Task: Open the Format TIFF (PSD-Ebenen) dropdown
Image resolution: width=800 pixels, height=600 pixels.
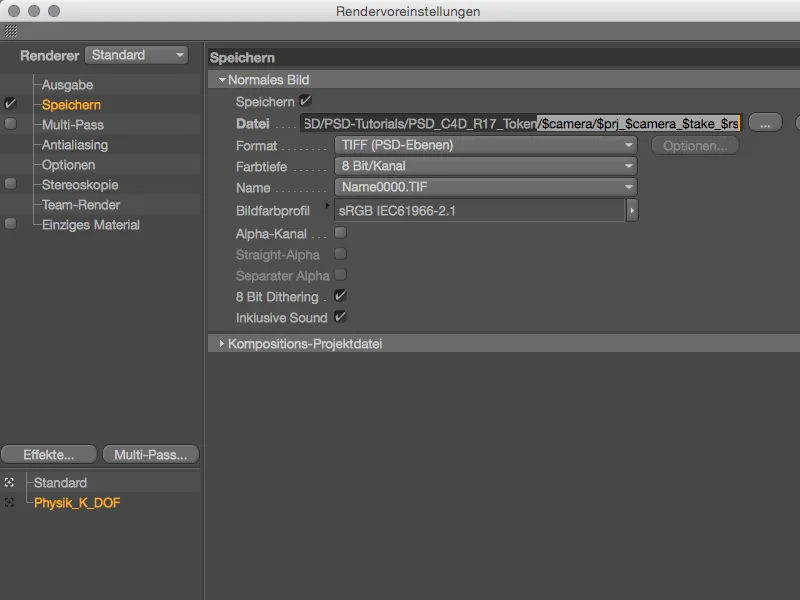Action: click(486, 145)
